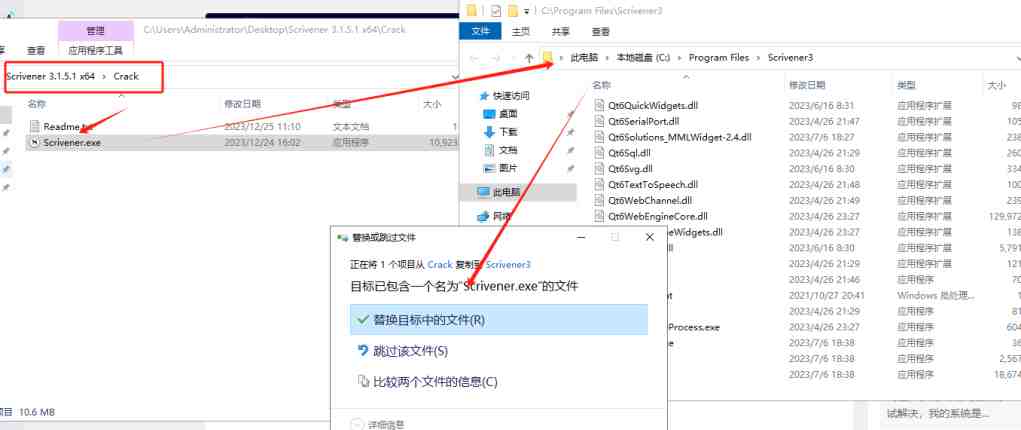Select Qt6SerialPort.dll file

pos(643,121)
